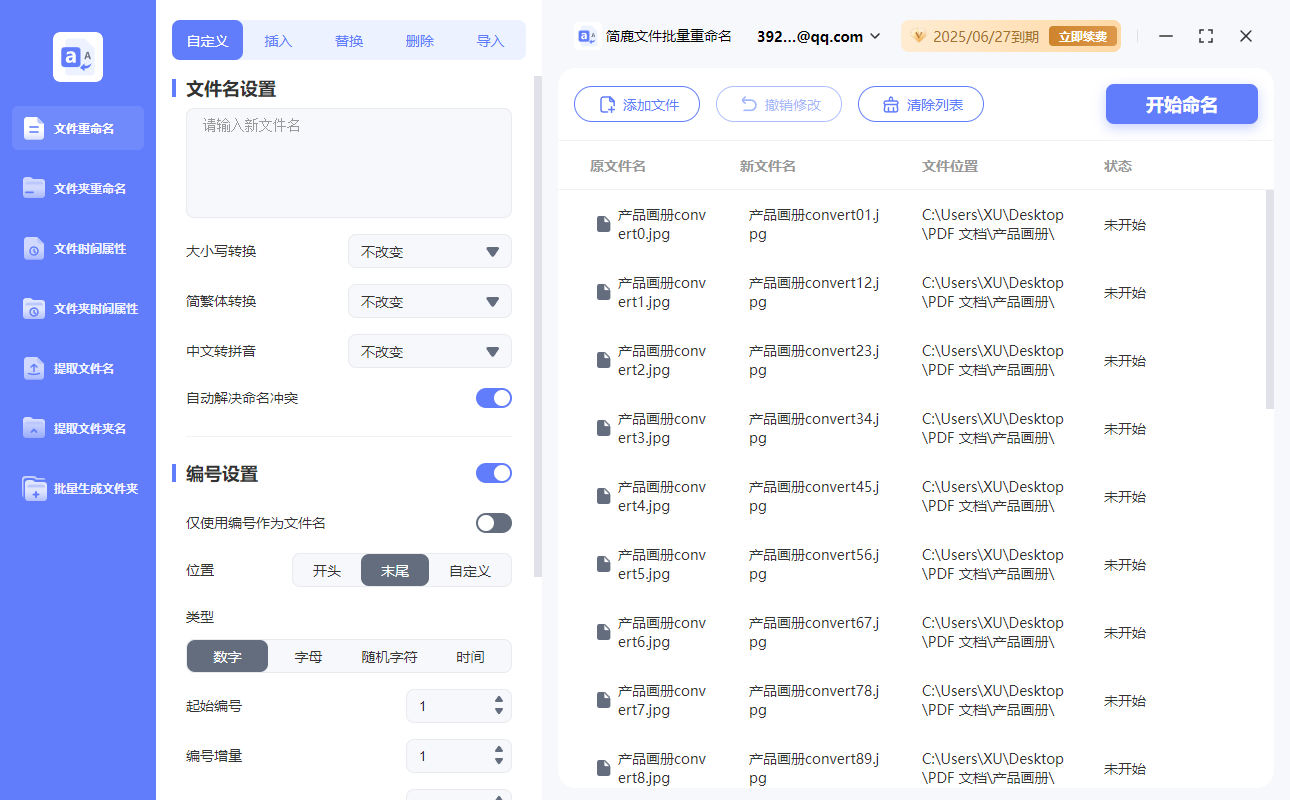1290x800 pixels.
Task: Type a name in the 请输入新文件名 field
Action: coord(348,160)
